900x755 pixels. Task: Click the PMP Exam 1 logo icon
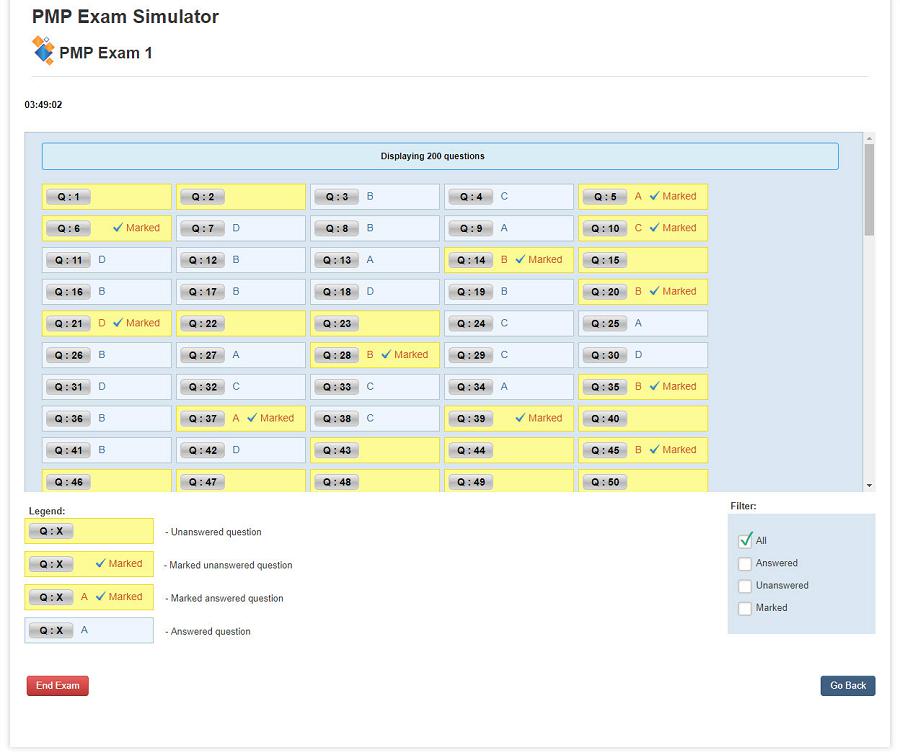tap(42, 49)
